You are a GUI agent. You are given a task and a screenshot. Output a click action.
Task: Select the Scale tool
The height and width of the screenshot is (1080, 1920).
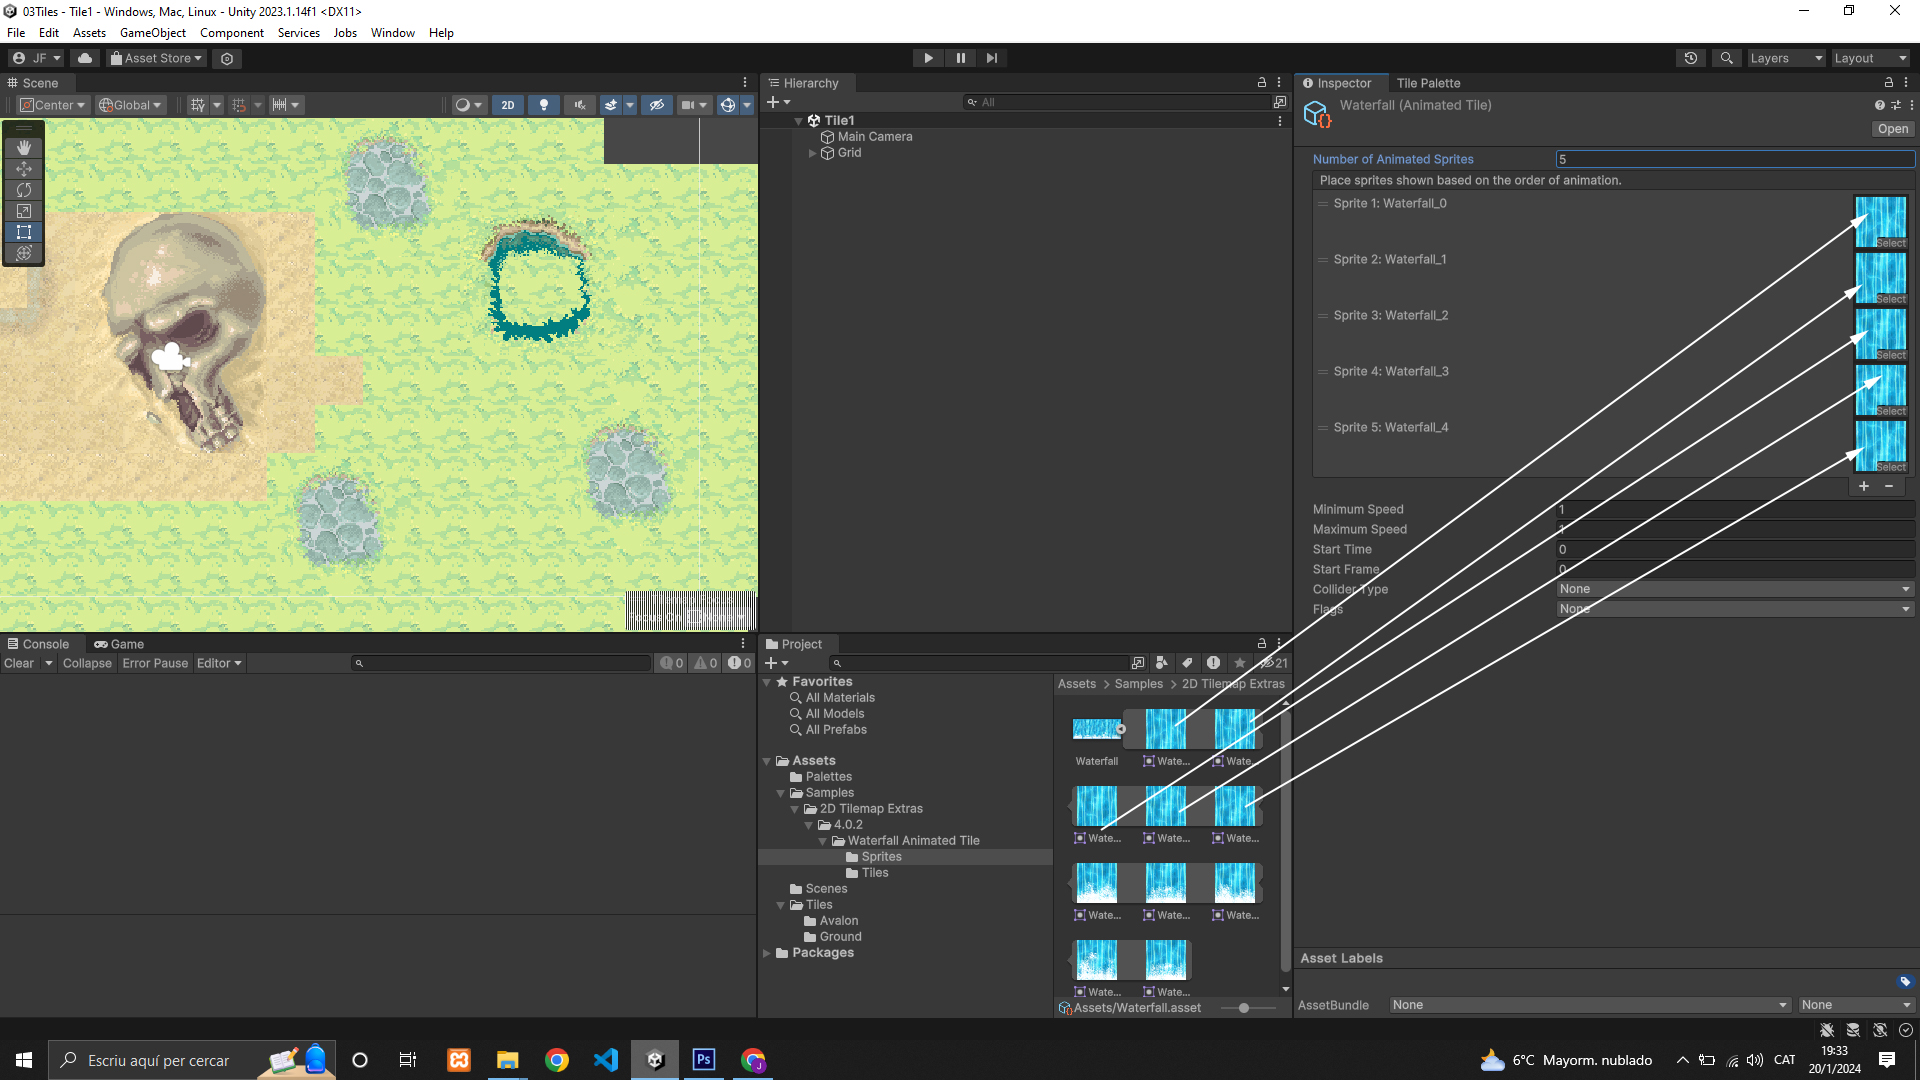[24, 210]
